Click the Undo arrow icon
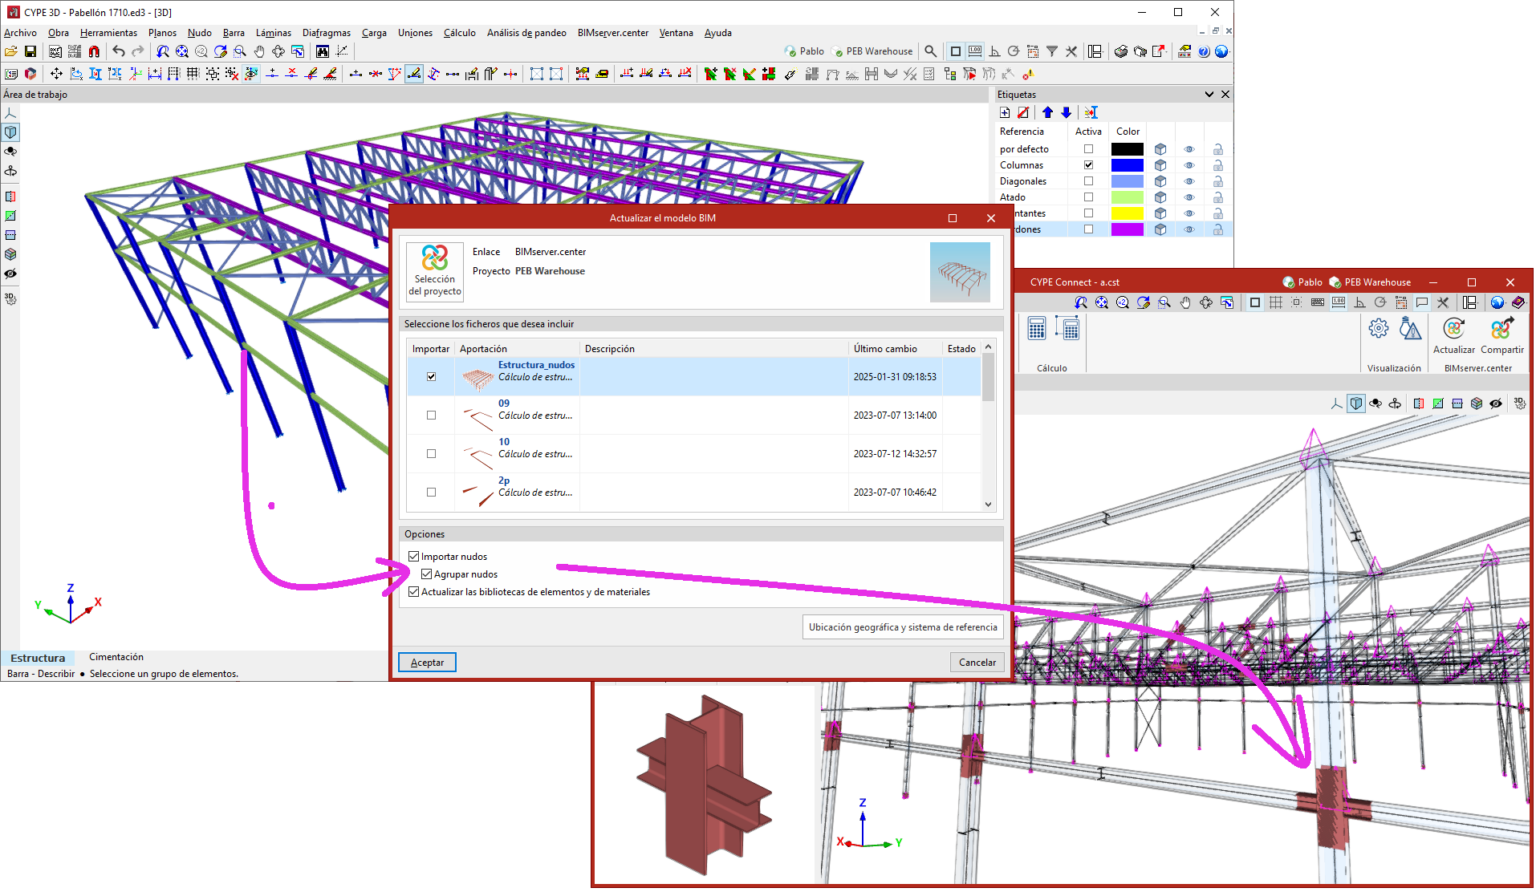 click(x=119, y=51)
